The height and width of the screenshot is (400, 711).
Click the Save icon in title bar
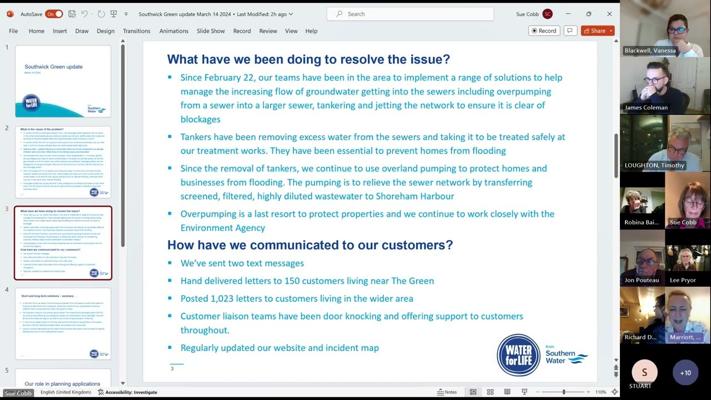click(x=71, y=14)
